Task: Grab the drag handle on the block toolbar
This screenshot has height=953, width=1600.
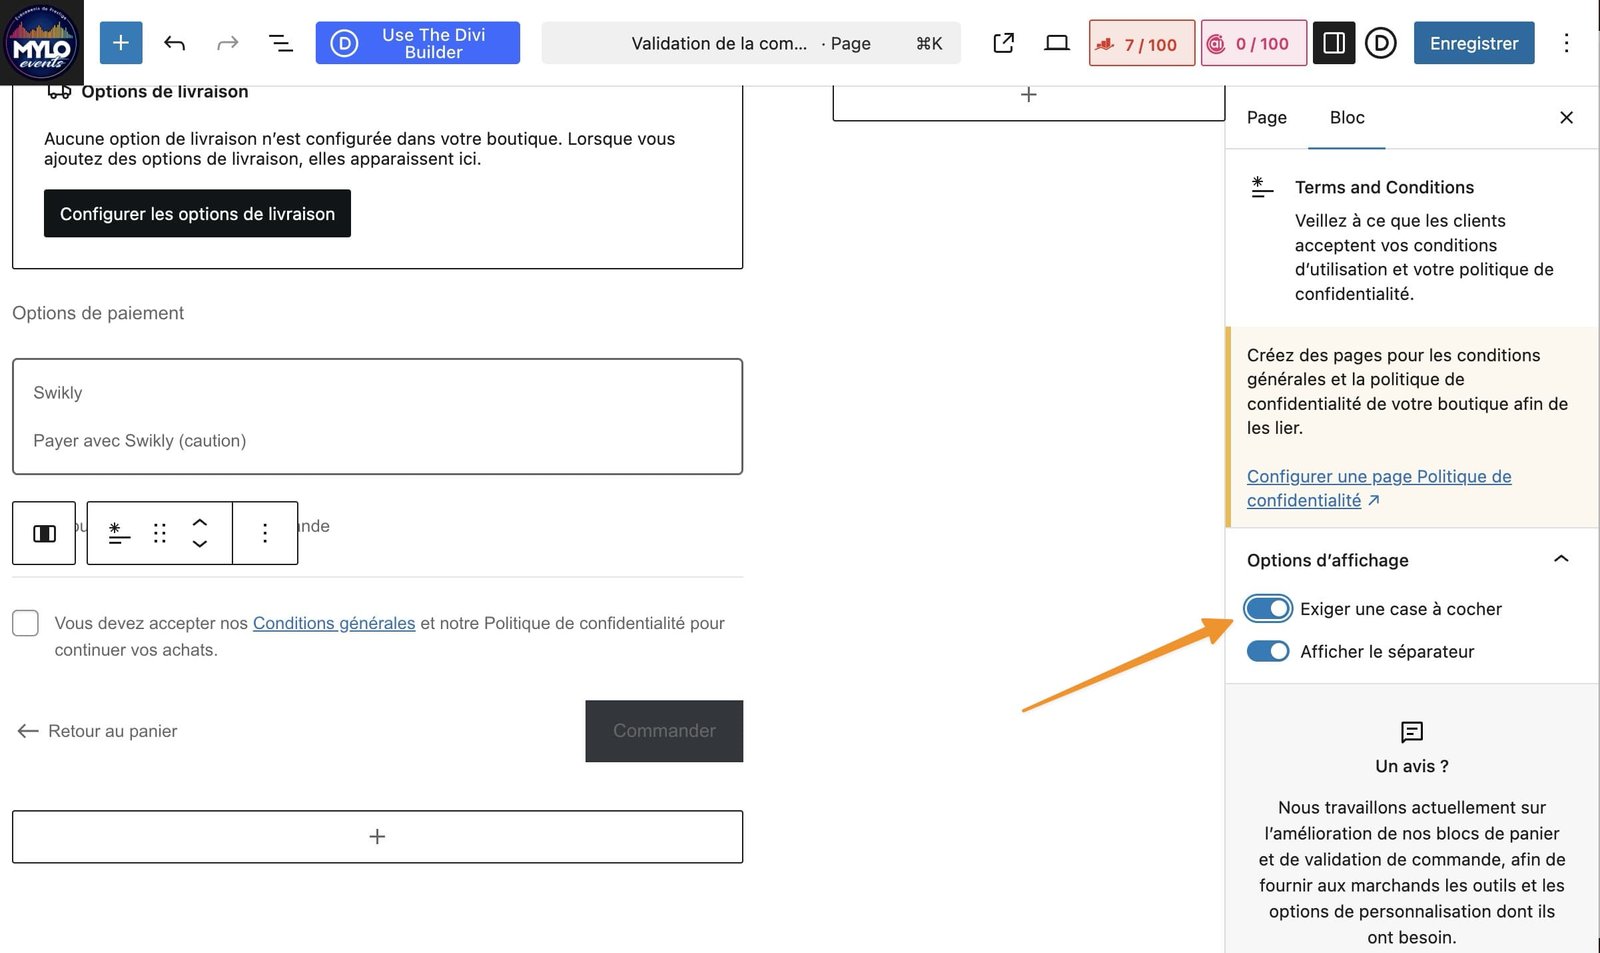Action: tap(159, 533)
